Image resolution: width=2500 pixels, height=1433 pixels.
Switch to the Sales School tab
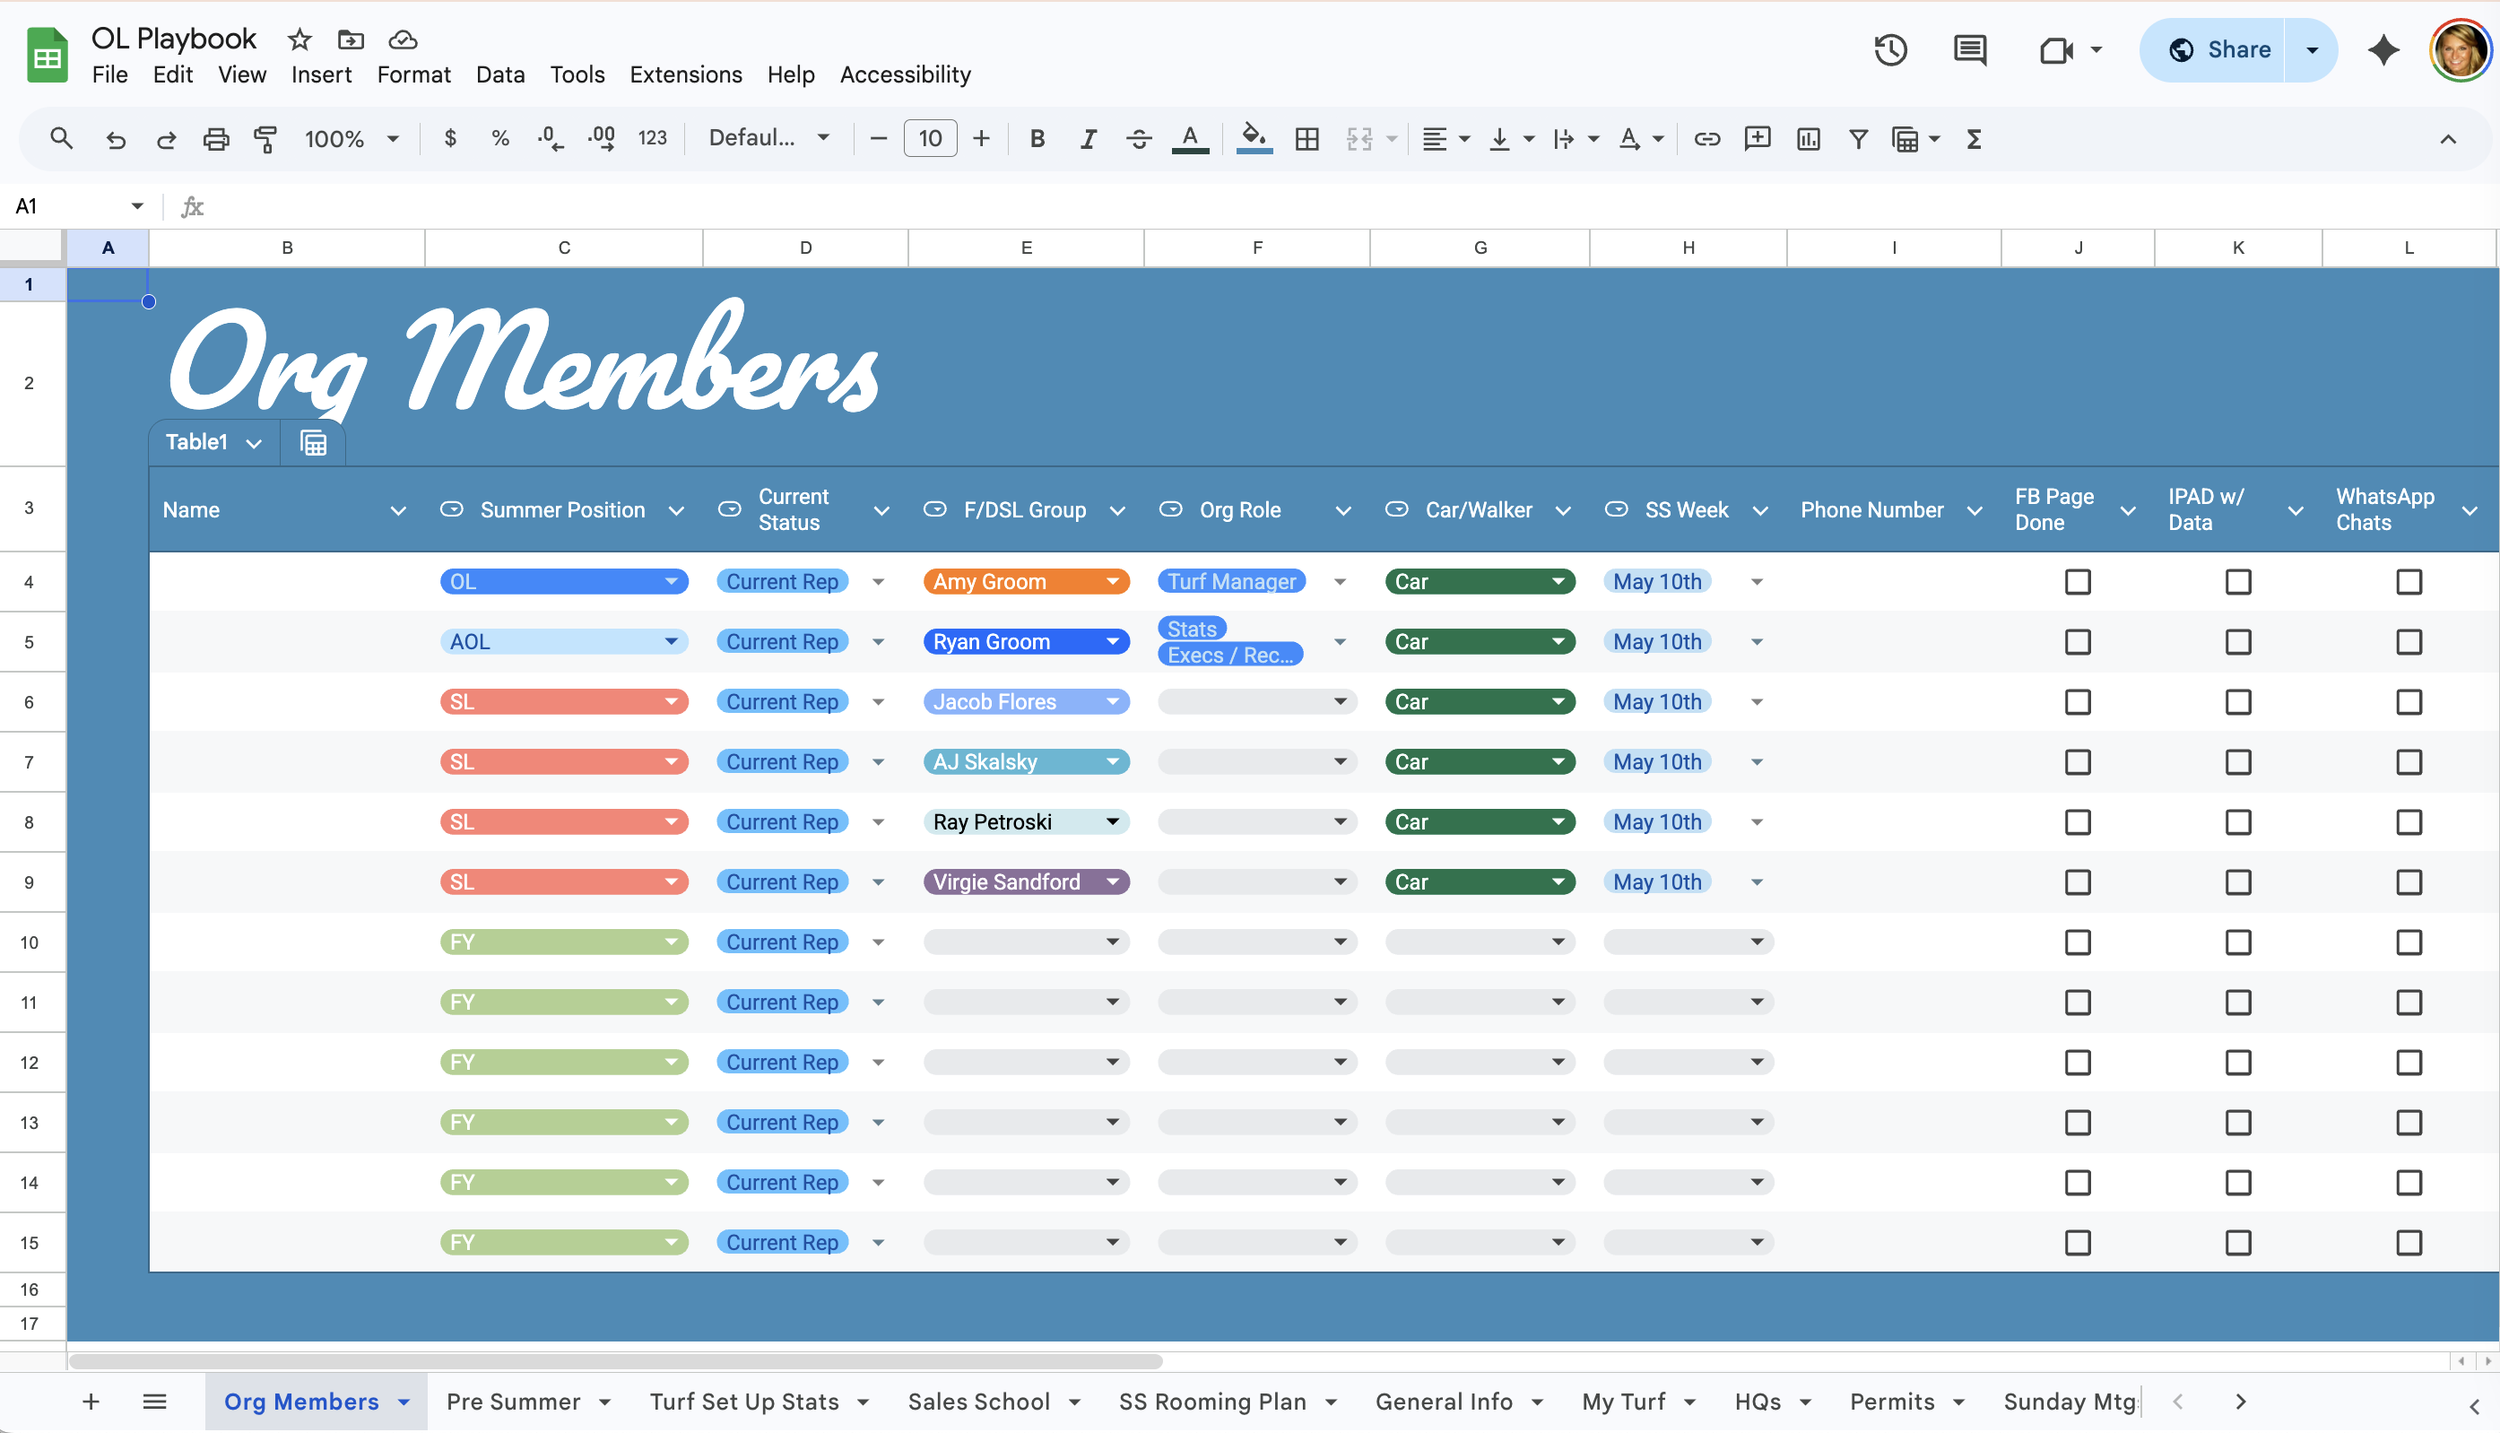tap(978, 1402)
